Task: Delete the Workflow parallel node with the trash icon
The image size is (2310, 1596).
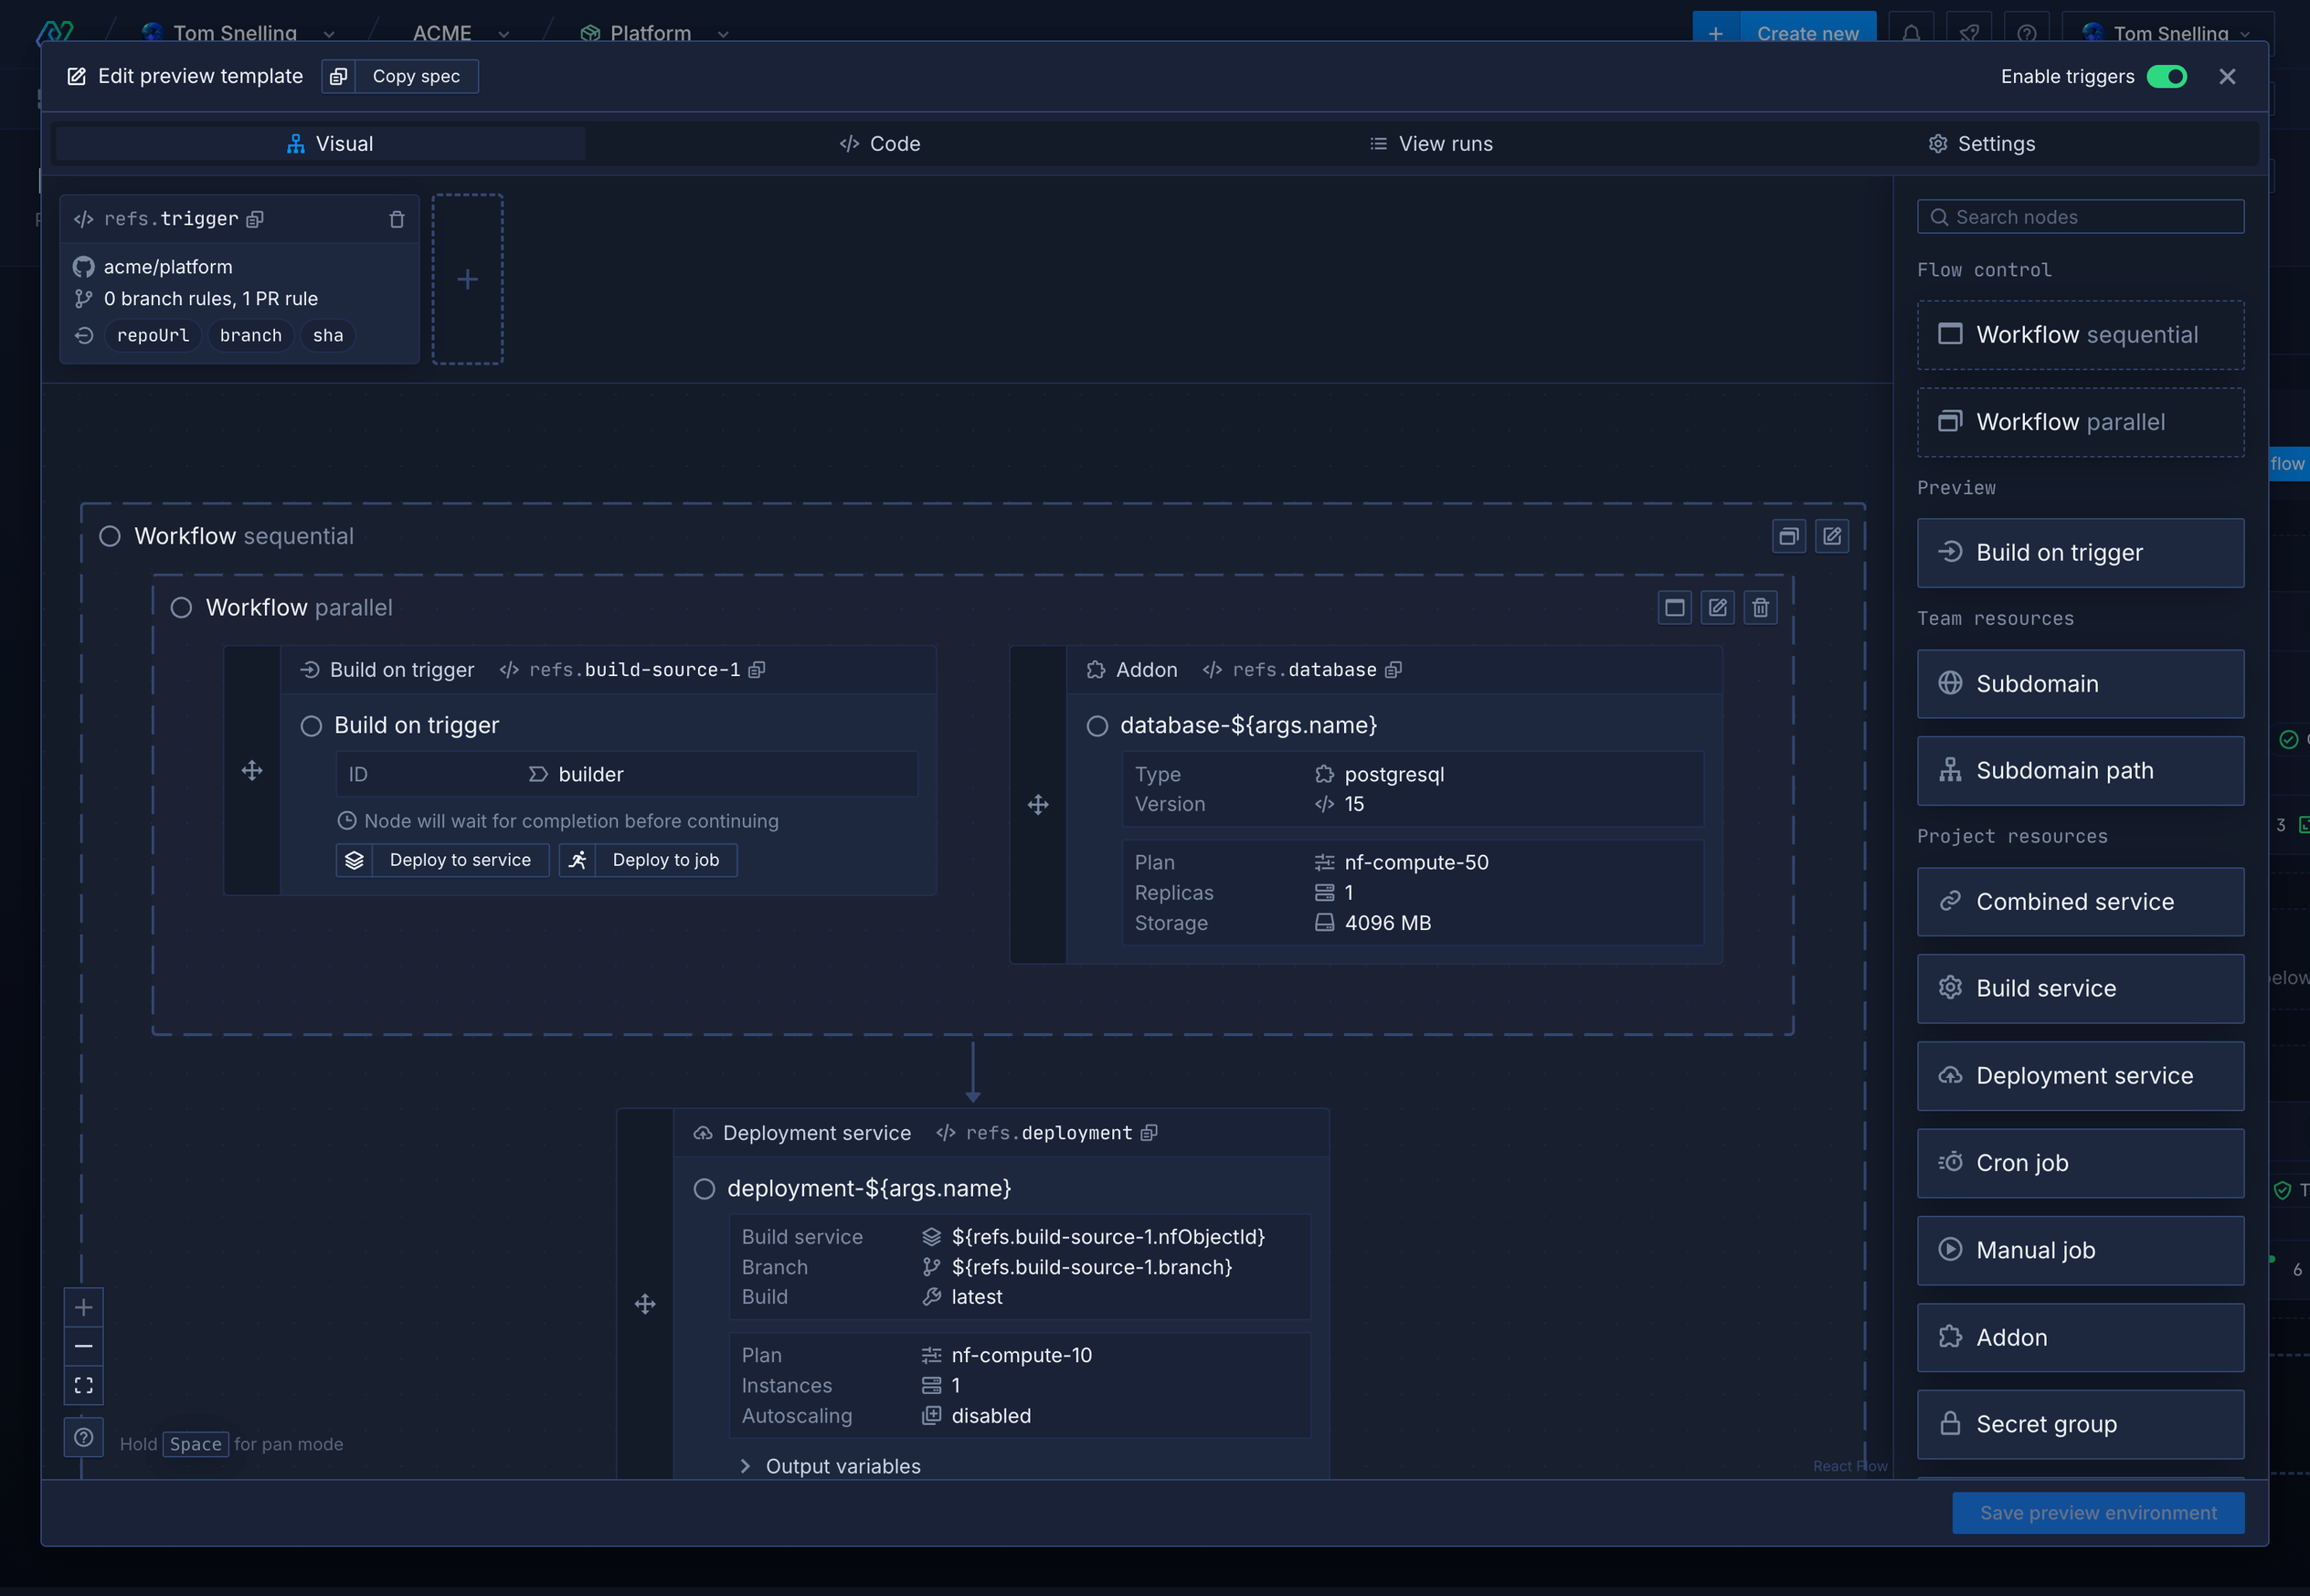Action: click(x=1760, y=607)
